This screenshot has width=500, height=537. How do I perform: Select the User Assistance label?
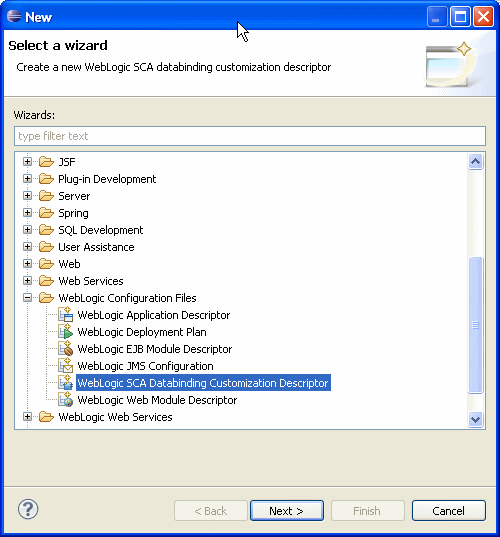pyautogui.click(x=96, y=247)
